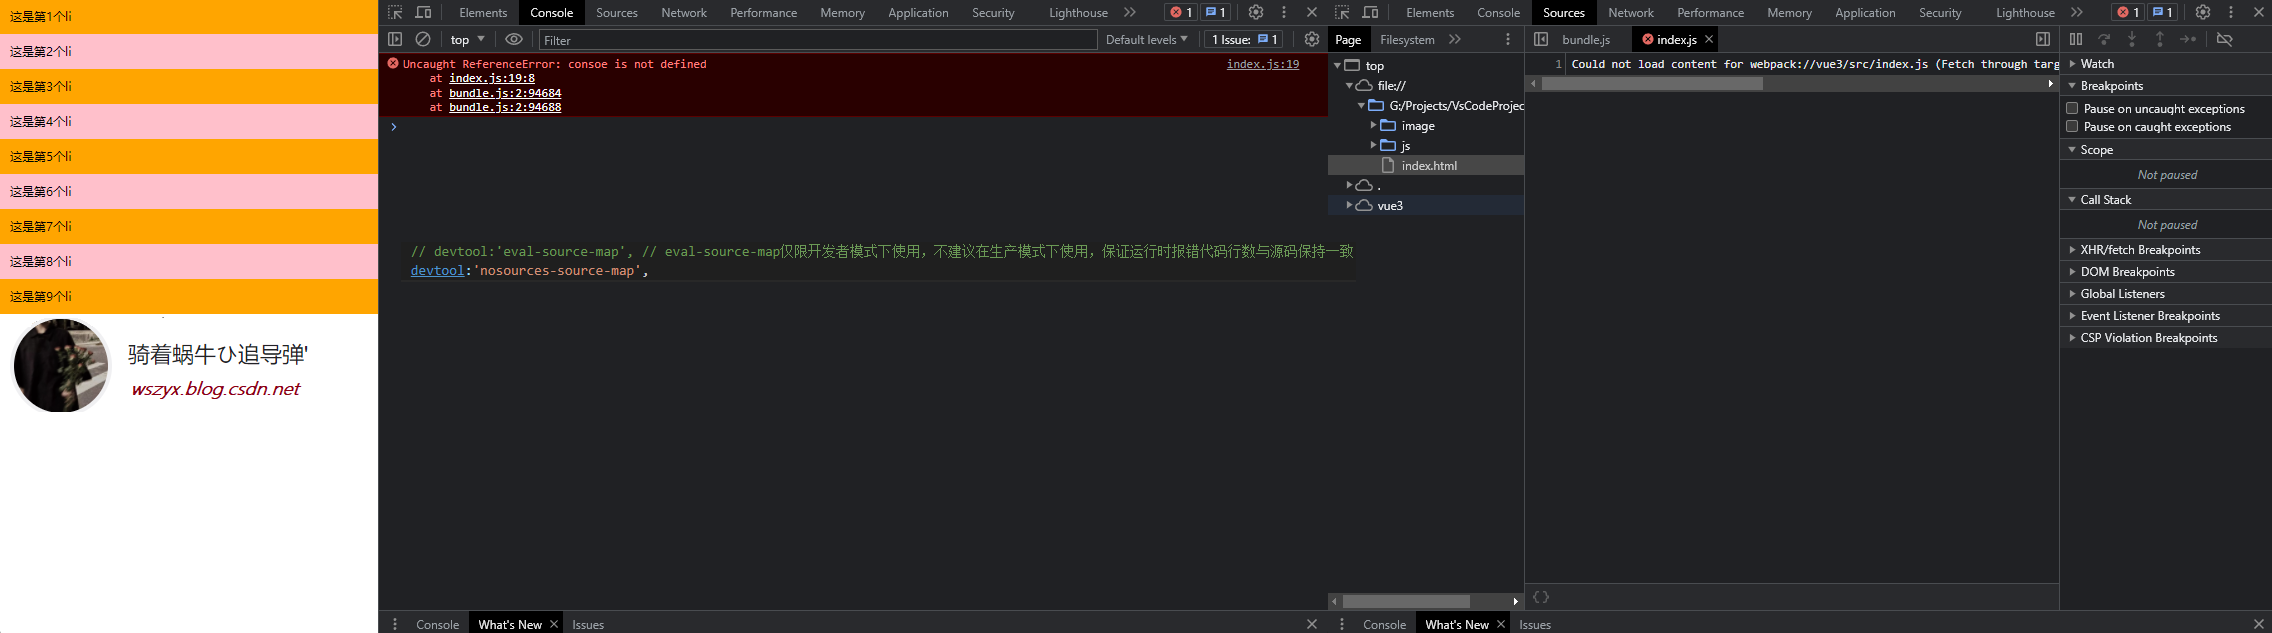Pretty-print braces icon below source editor
Screen dimensions: 2272x633
[x=1541, y=597]
